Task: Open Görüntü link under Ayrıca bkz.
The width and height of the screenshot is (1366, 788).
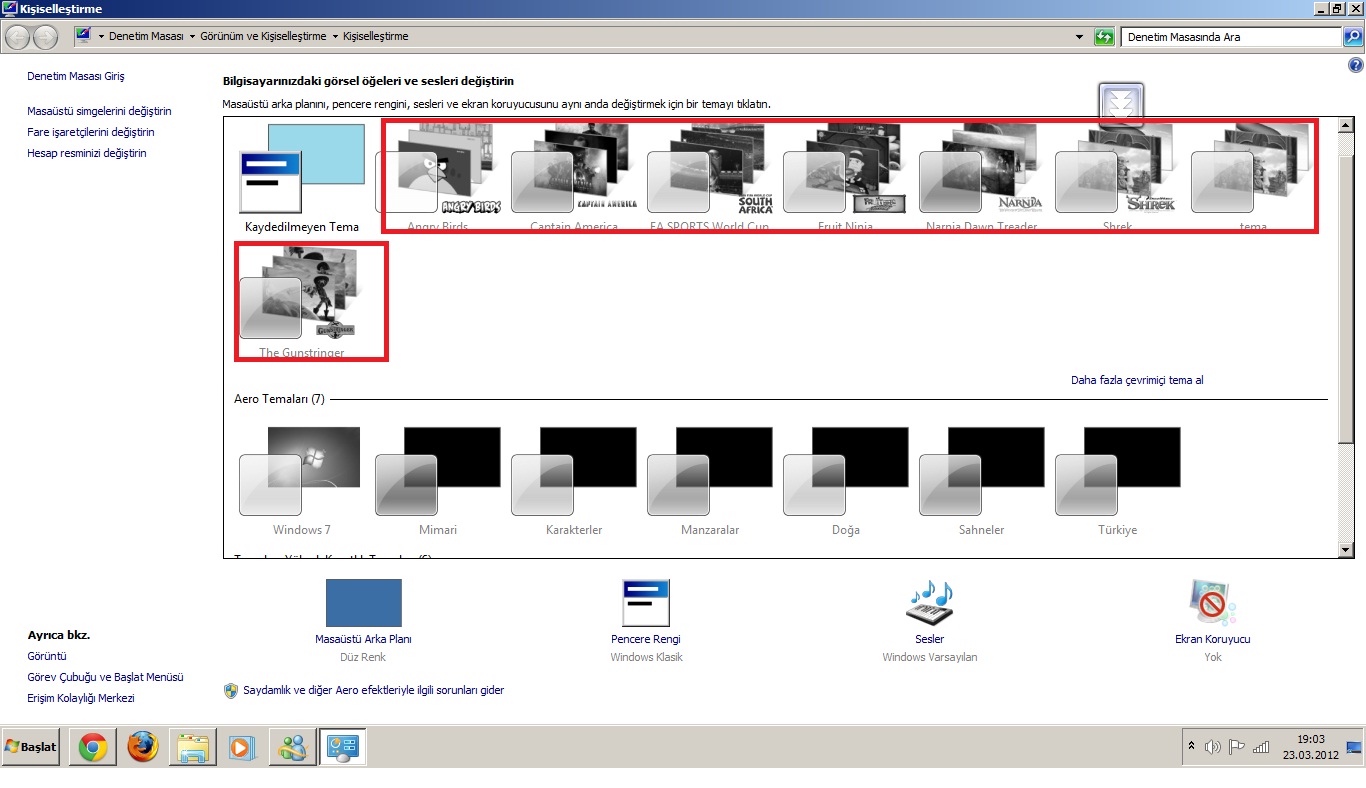Action: coord(47,656)
